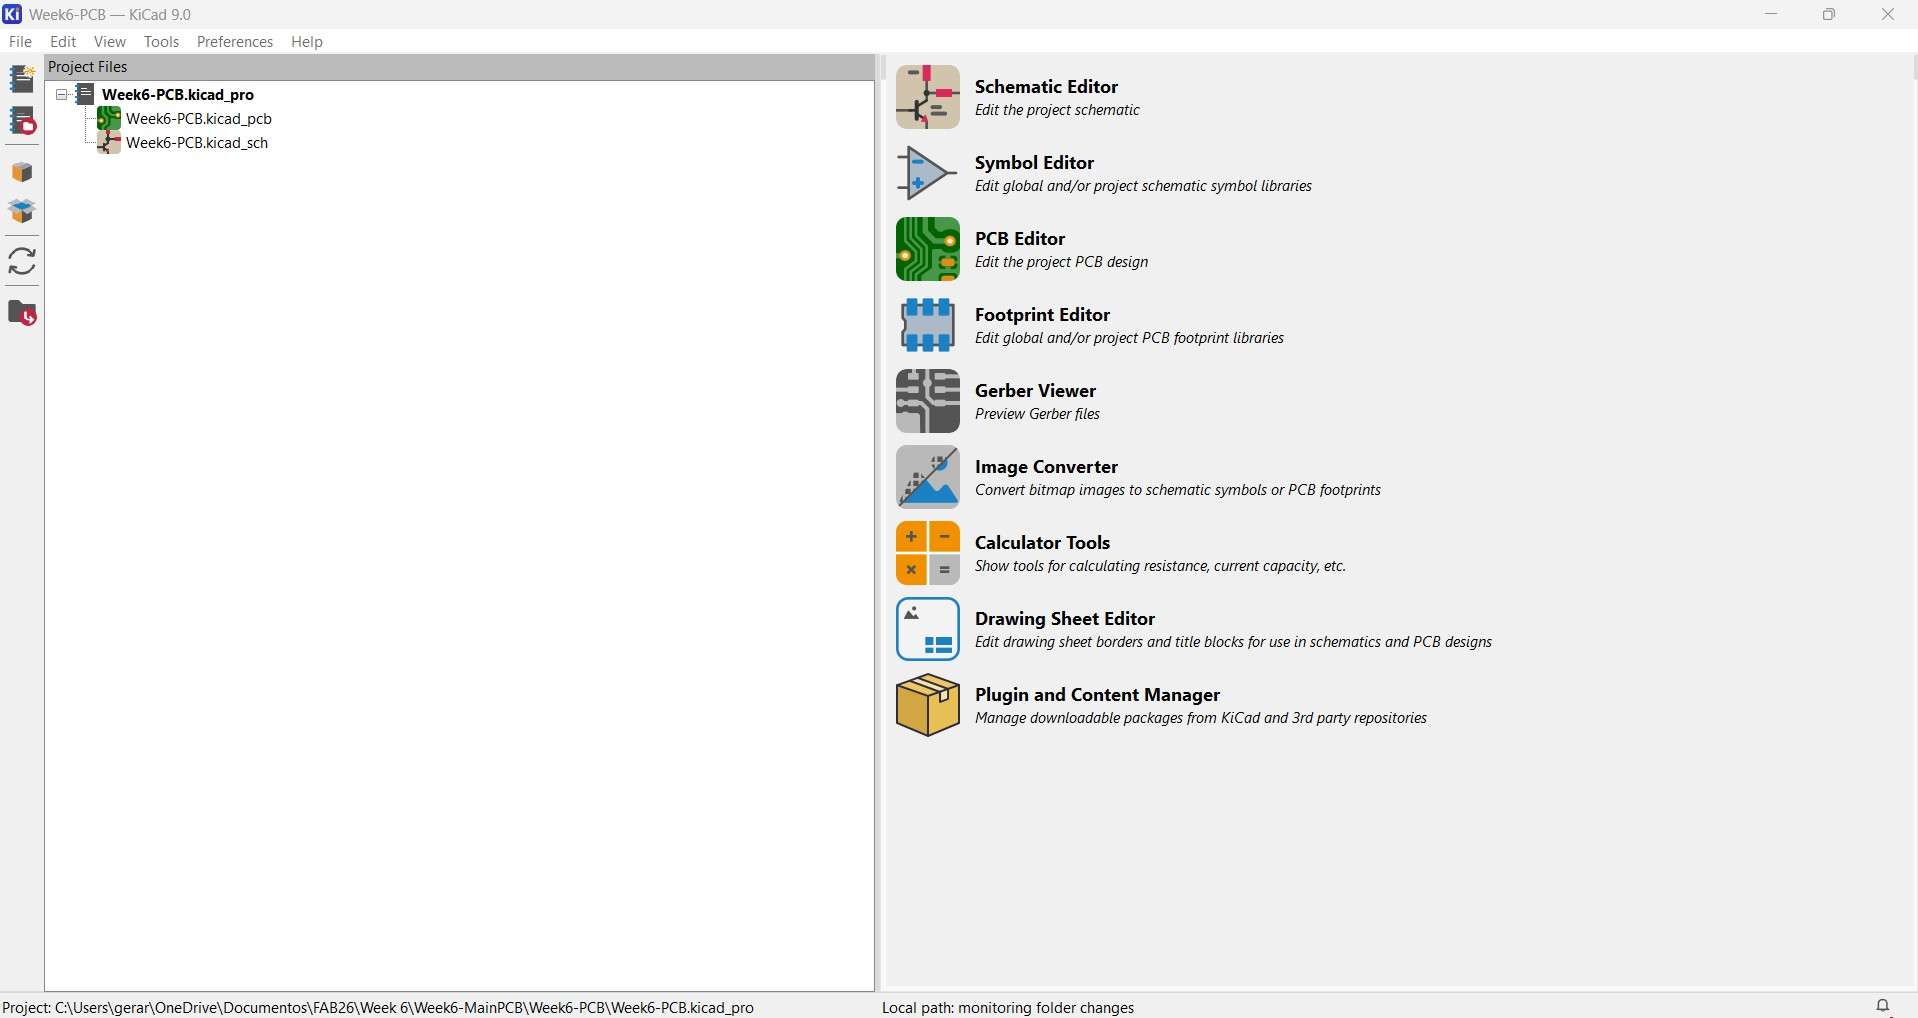The height and width of the screenshot is (1018, 1918).
Task: Collapse the Week6-PCB.kicad_pro tree node
Action: (x=62, y=95)
